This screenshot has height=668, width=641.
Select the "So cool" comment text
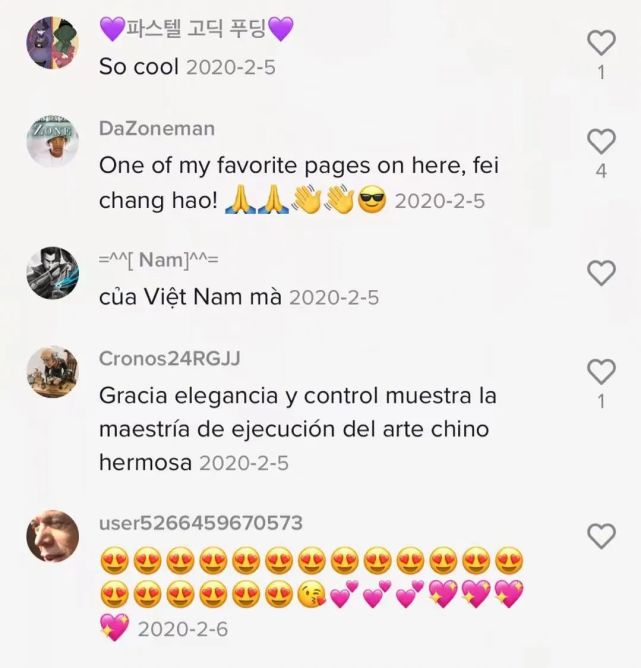[138, 67]
